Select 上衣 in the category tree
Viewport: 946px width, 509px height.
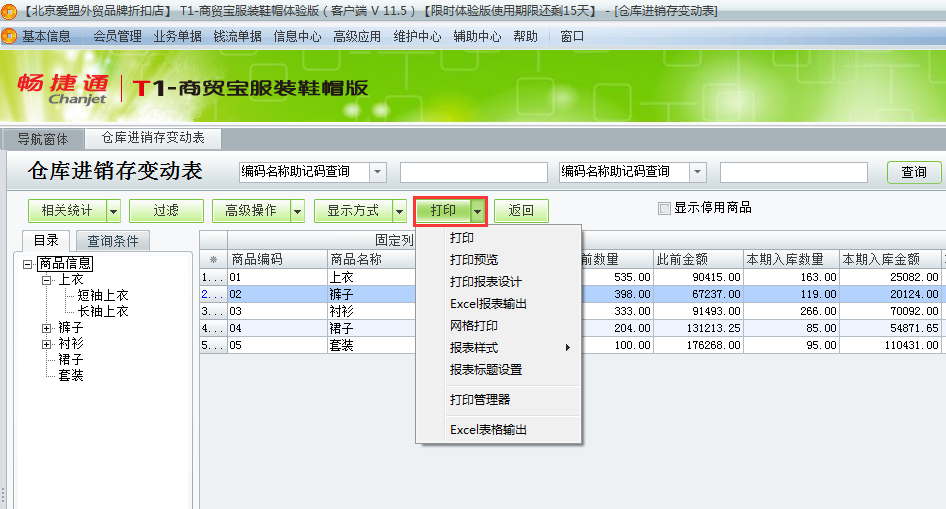pos(71,280)
